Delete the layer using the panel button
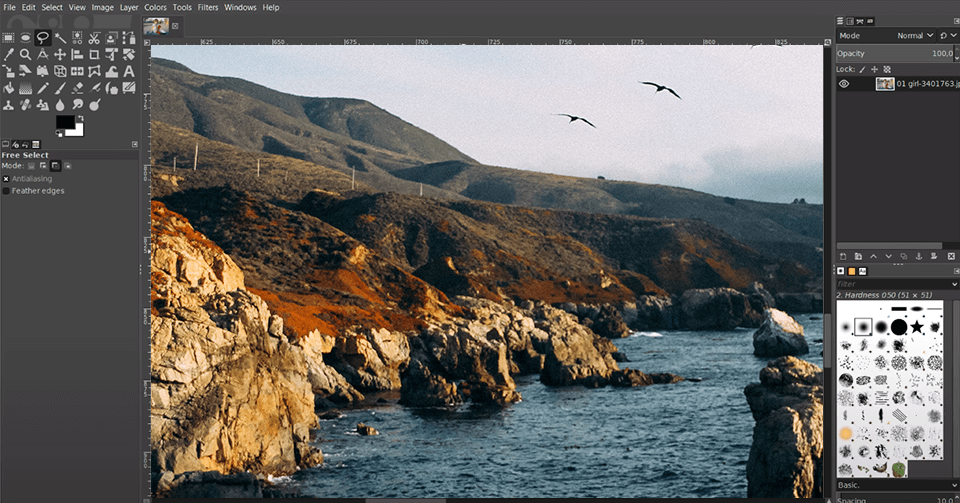Viewport: 960px width, 503px height. (949, 257)
